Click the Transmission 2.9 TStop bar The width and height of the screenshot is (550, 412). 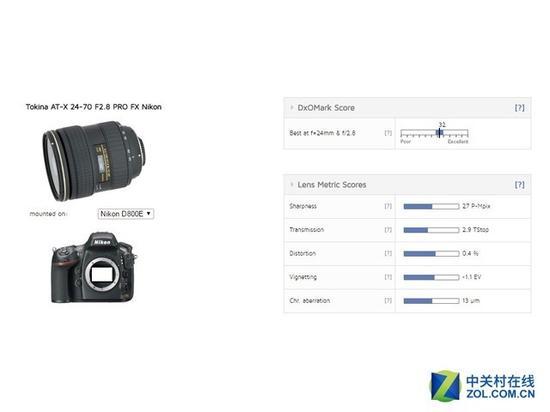pos(431,230)
